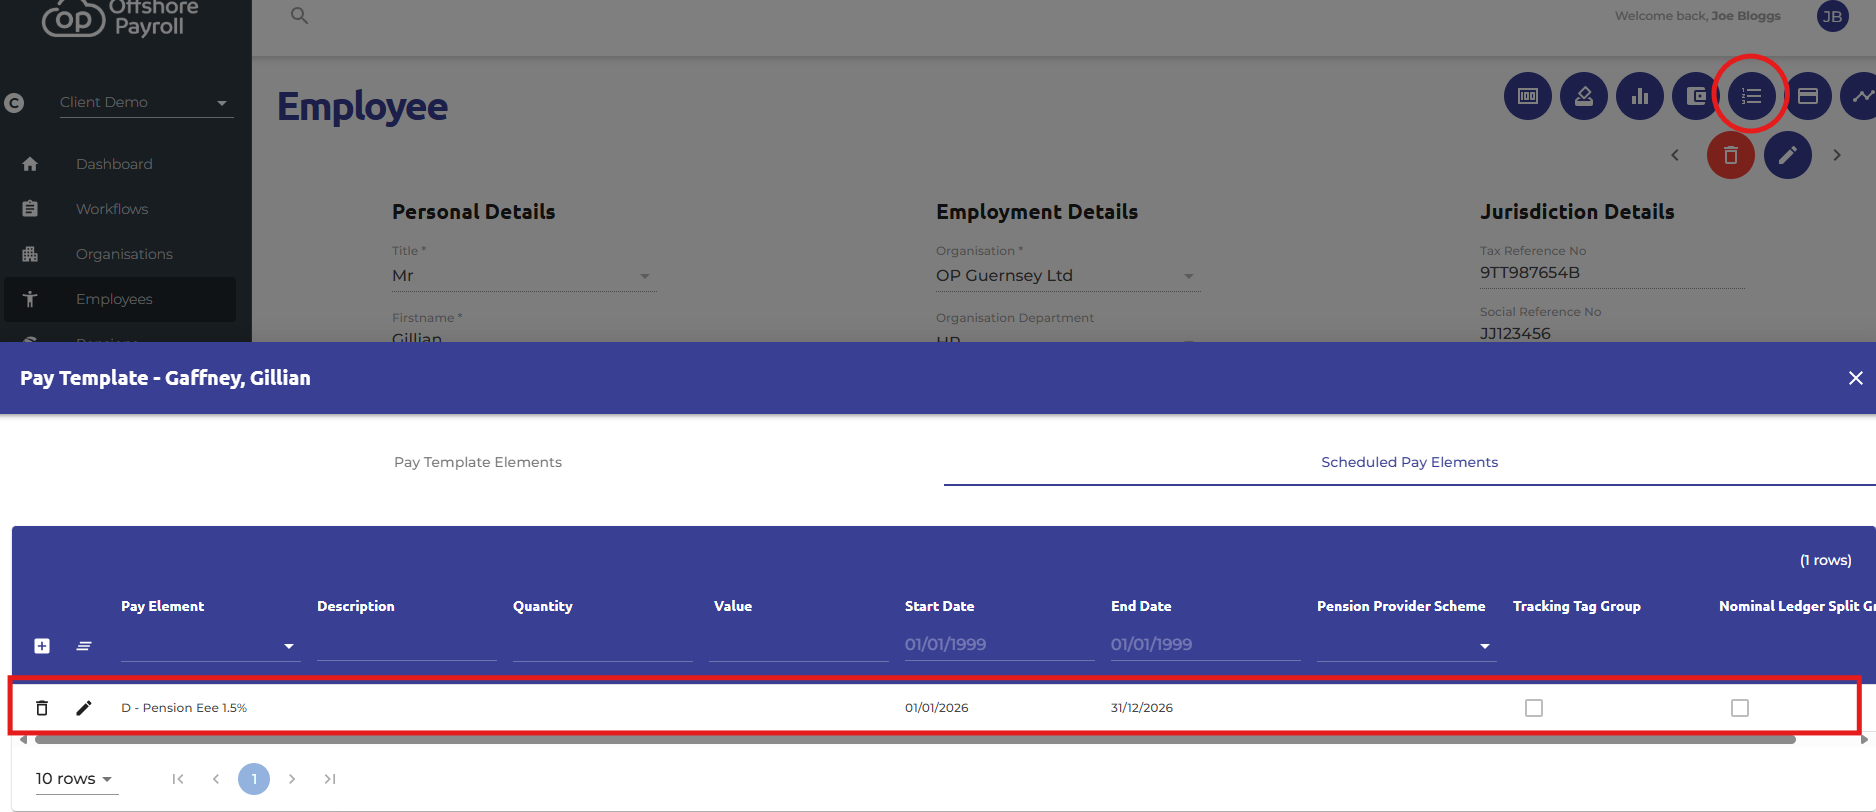Screen dimensions: 1876x812
Task: Open the numbered list Pay Template button
Action: click(1752, 96)
